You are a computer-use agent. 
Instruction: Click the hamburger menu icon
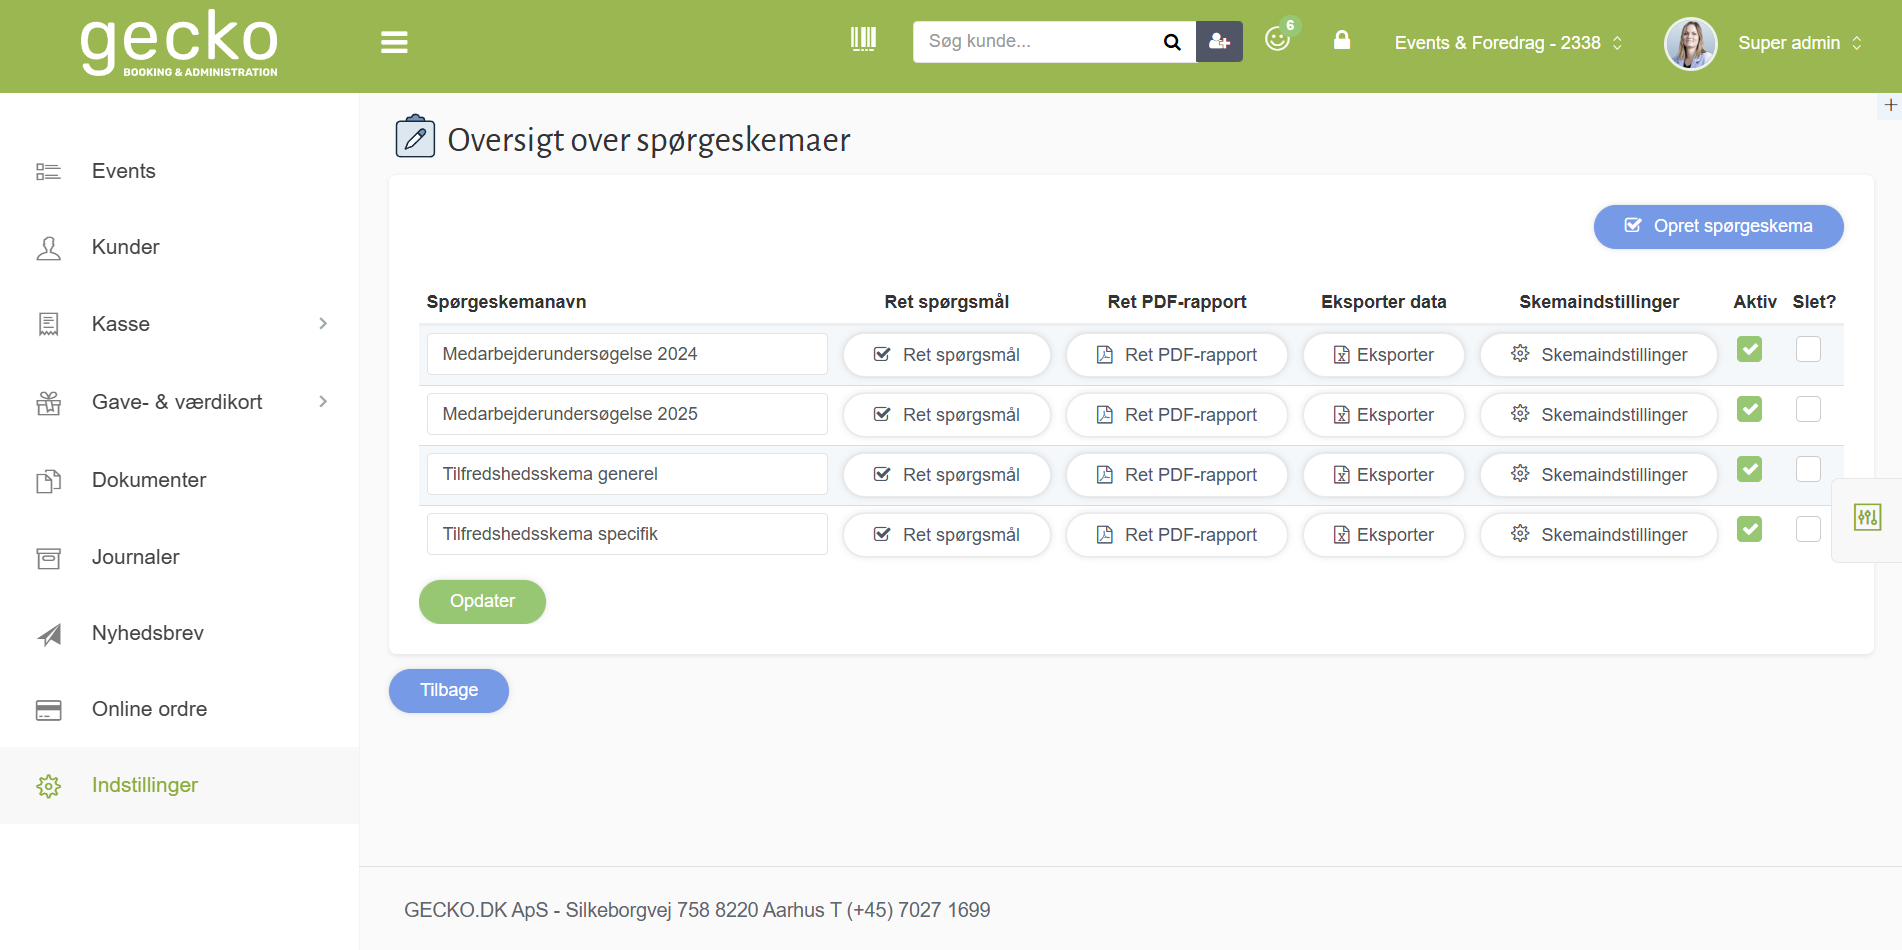394,42
